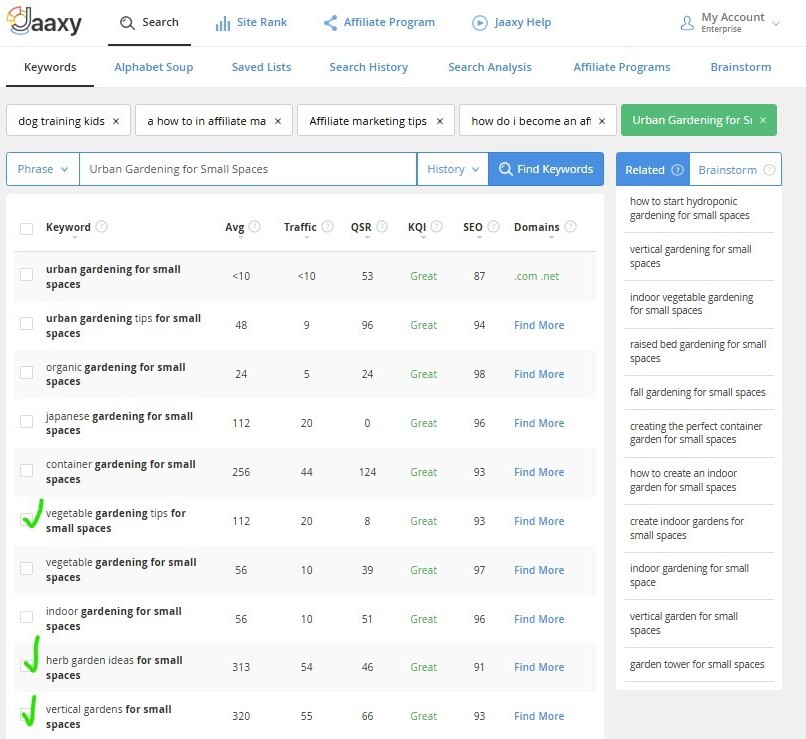The height and width of the screenshot is (739, 806).
Task: Check 'container gardening for small spaces' row
Action: (x=26, y=470)
